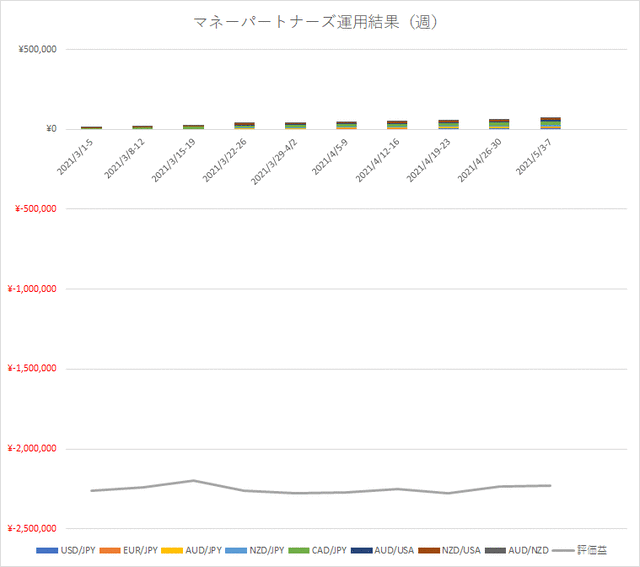
Task: Select the stacked bar for week 2021/3/22-26
Action: pos(244,126)
